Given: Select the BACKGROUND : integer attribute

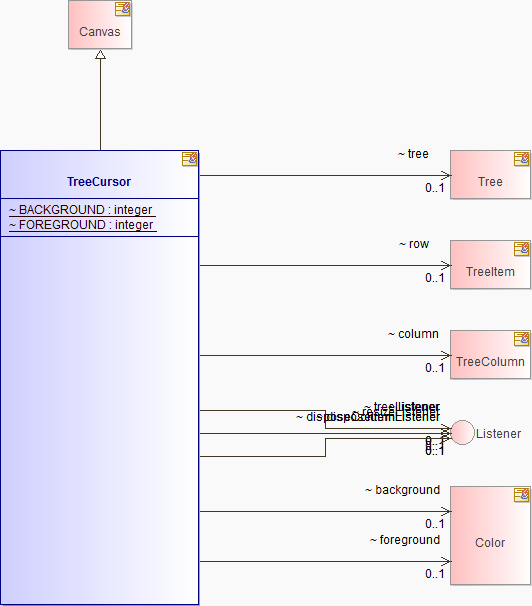Looking at the screenshot, I should tap(82, 210).
